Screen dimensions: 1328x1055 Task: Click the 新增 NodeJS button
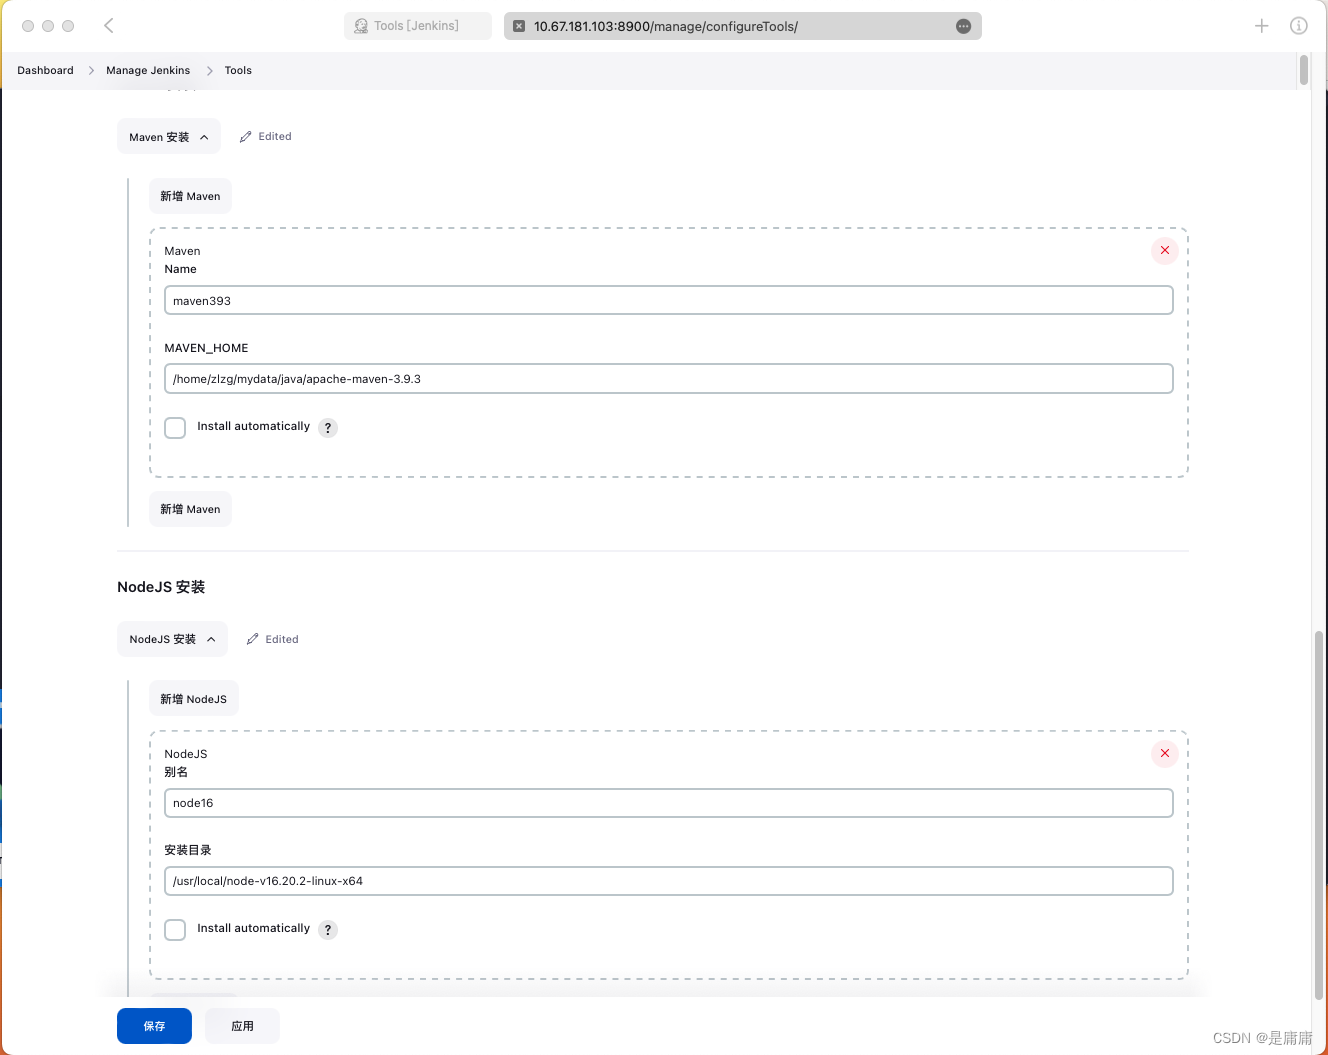194,699
